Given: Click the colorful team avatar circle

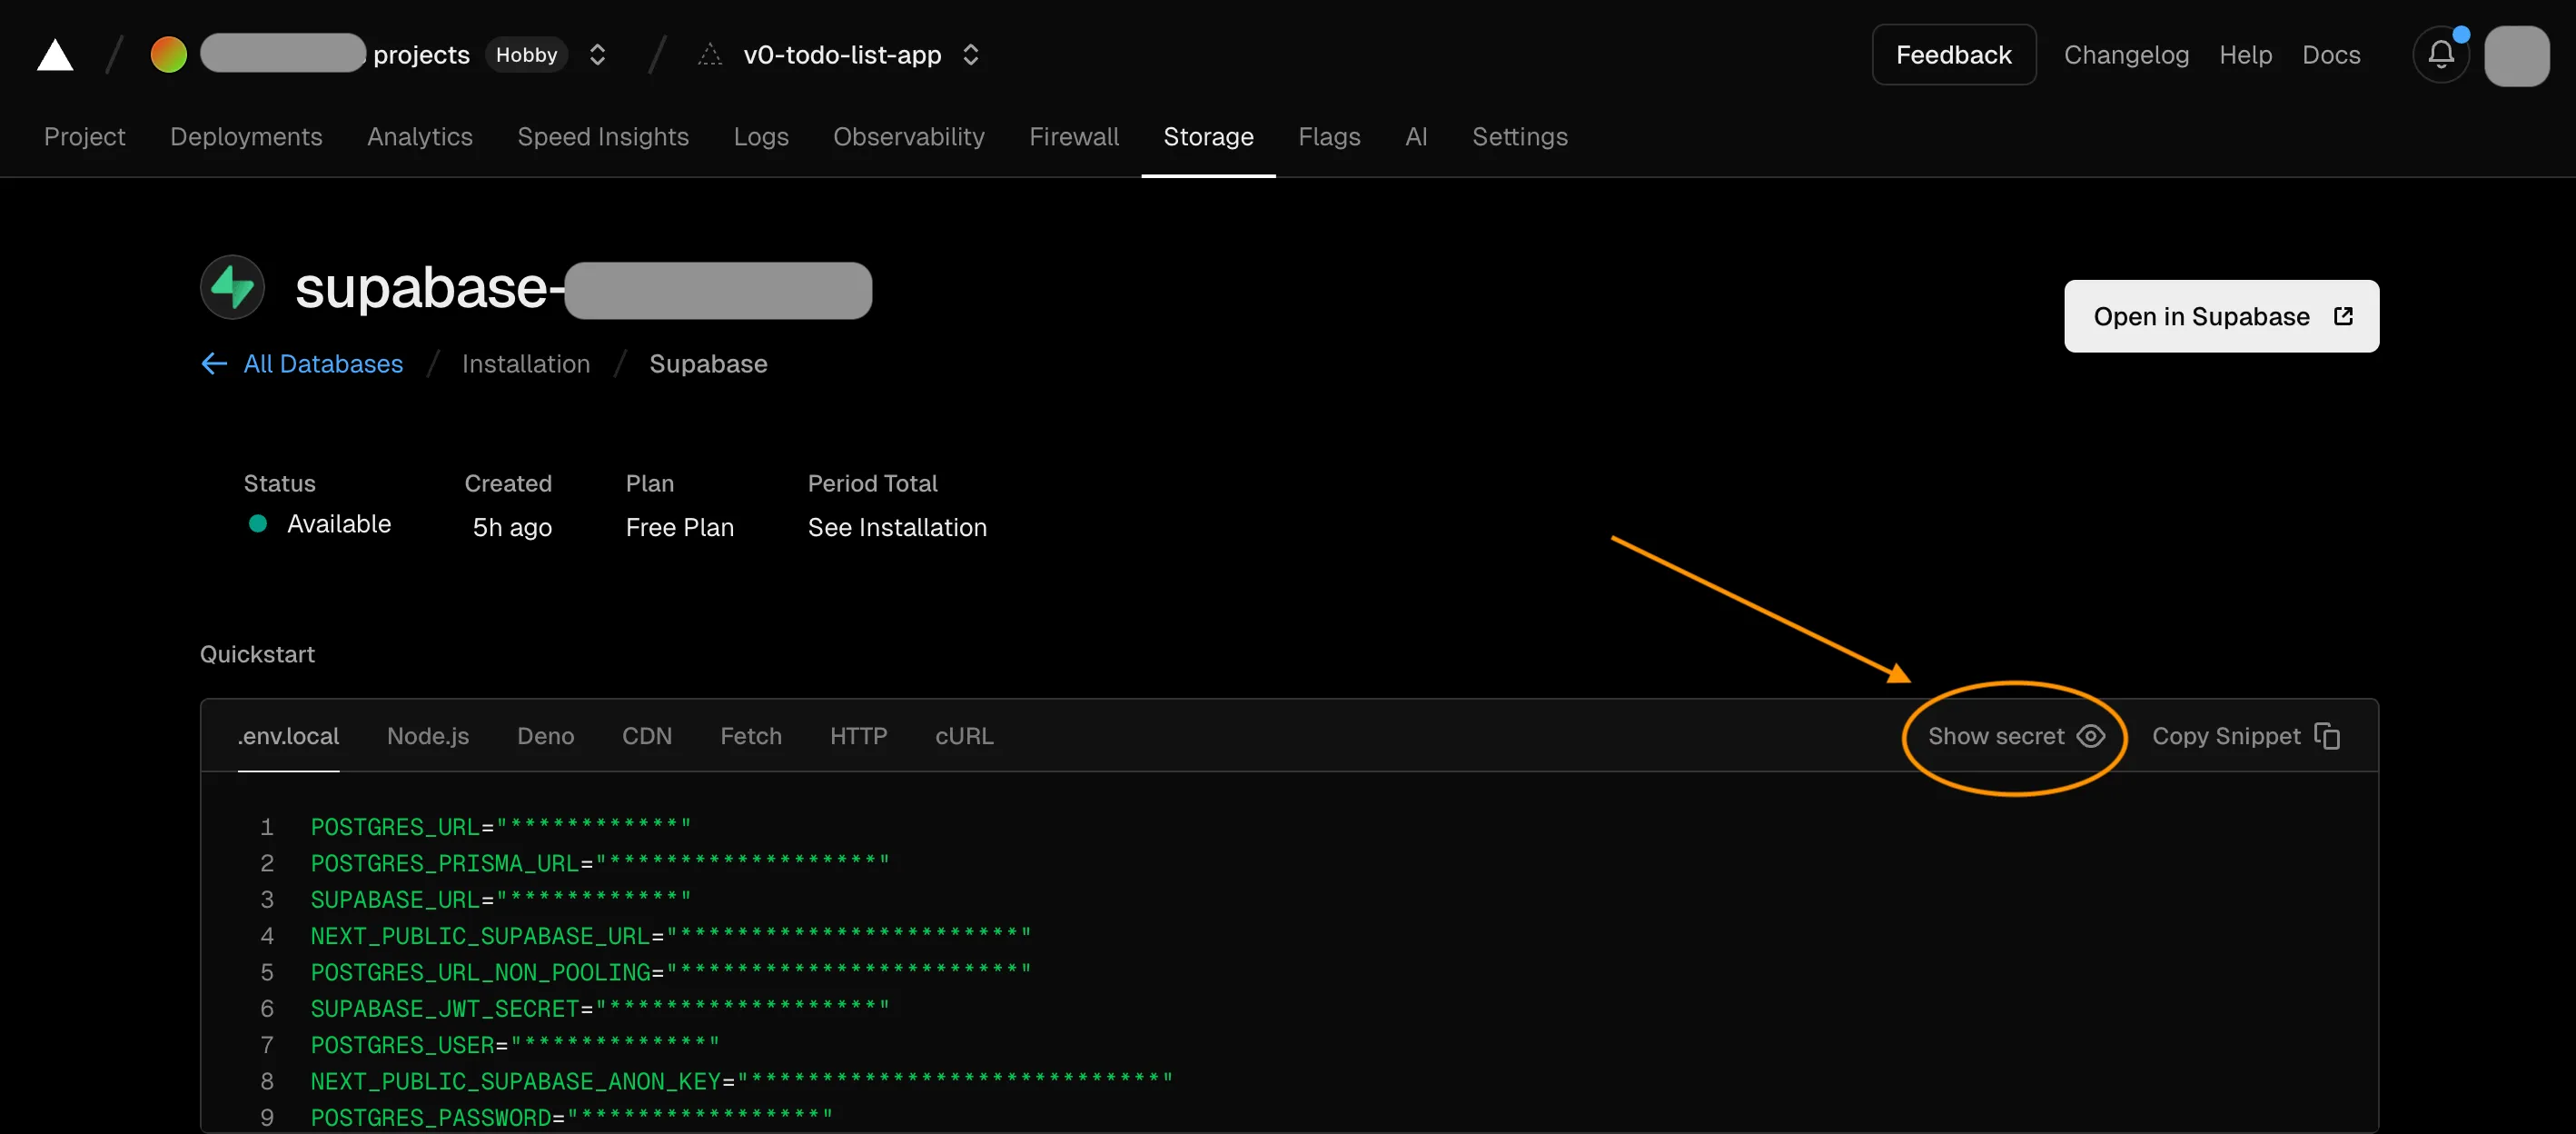Looking at the screenshot, I should tap(168, 55).
